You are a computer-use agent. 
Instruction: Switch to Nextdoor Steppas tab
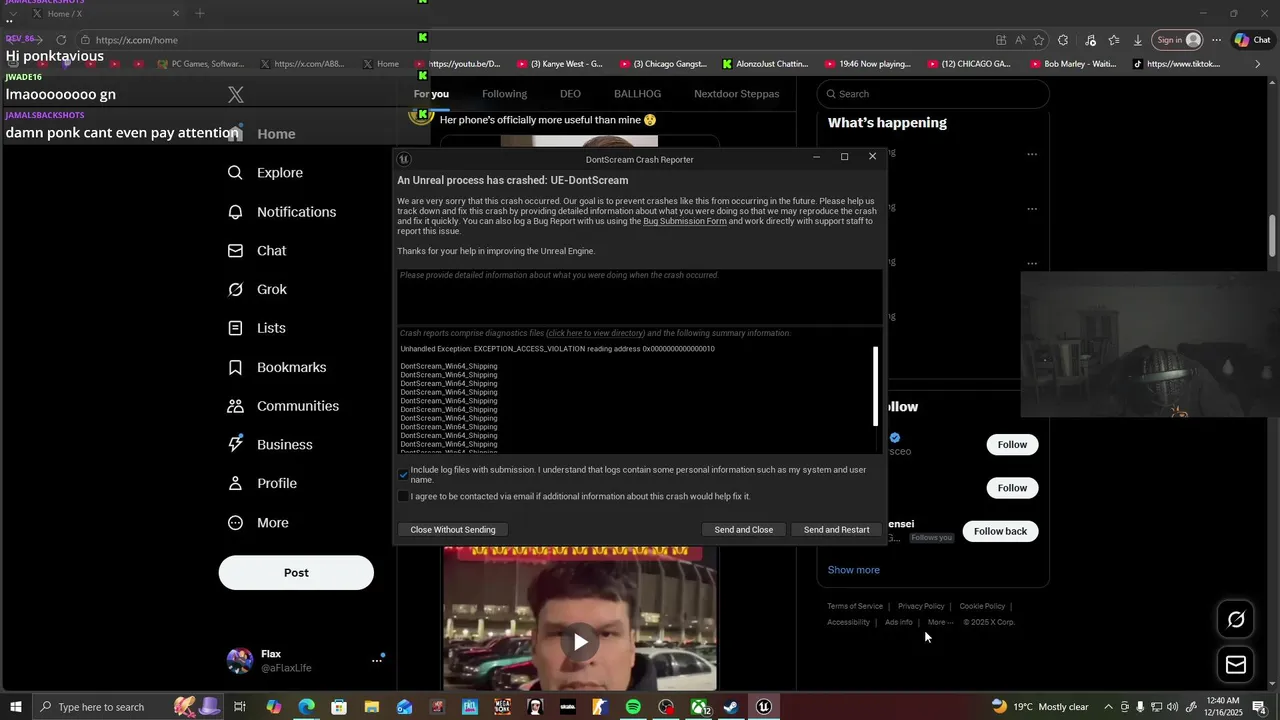[737, 94]
